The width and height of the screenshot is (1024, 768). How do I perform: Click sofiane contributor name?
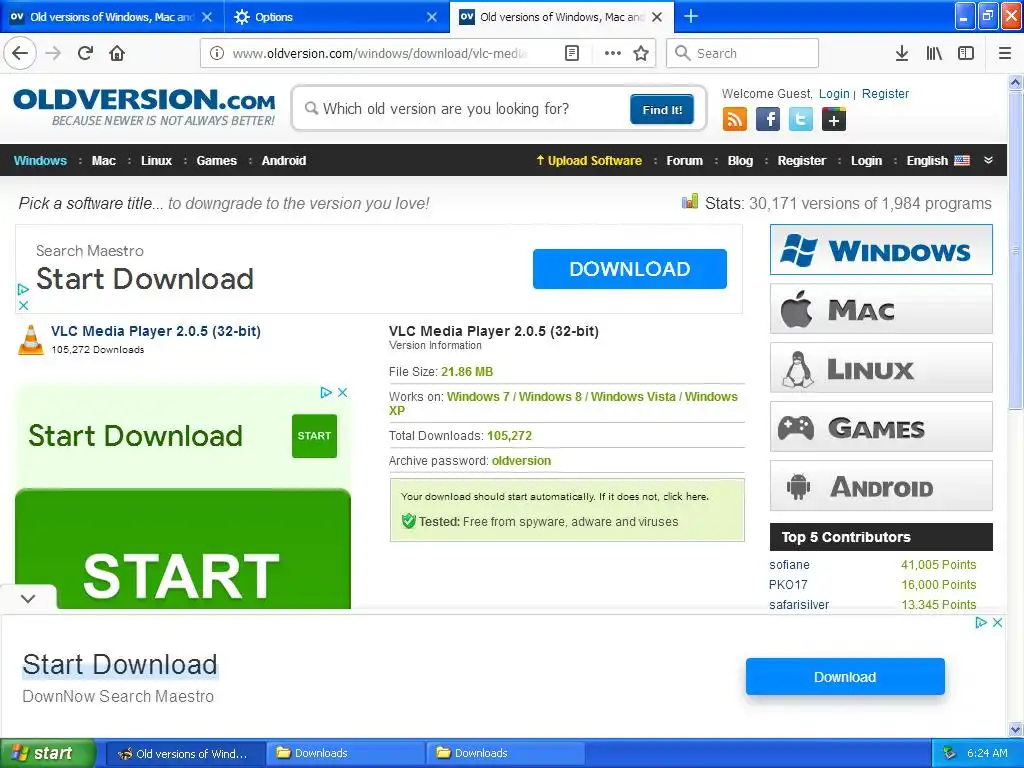789,565
